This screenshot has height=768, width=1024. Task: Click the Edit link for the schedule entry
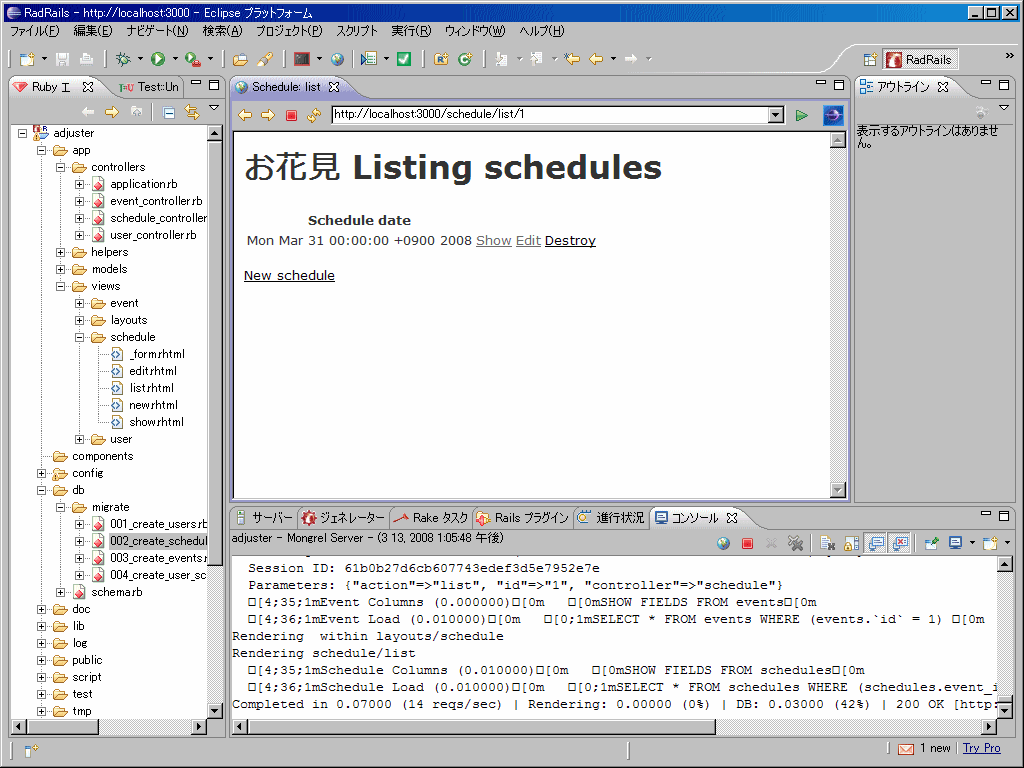pos(528,240)
